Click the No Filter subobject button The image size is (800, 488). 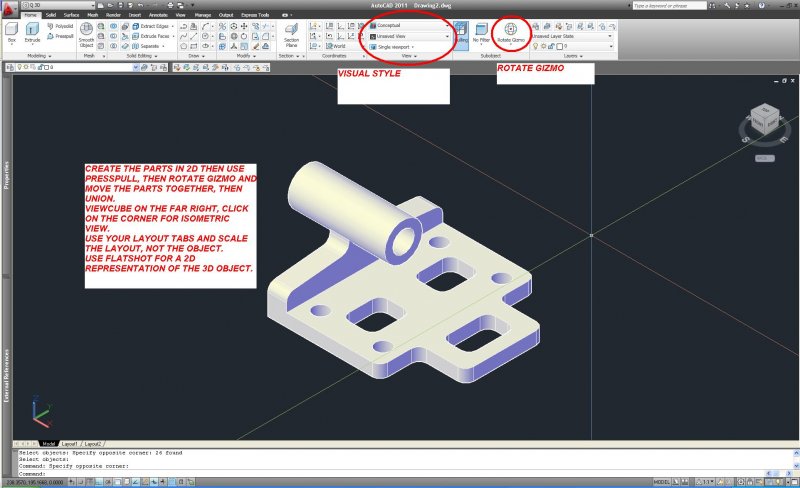tap(481, 33)
